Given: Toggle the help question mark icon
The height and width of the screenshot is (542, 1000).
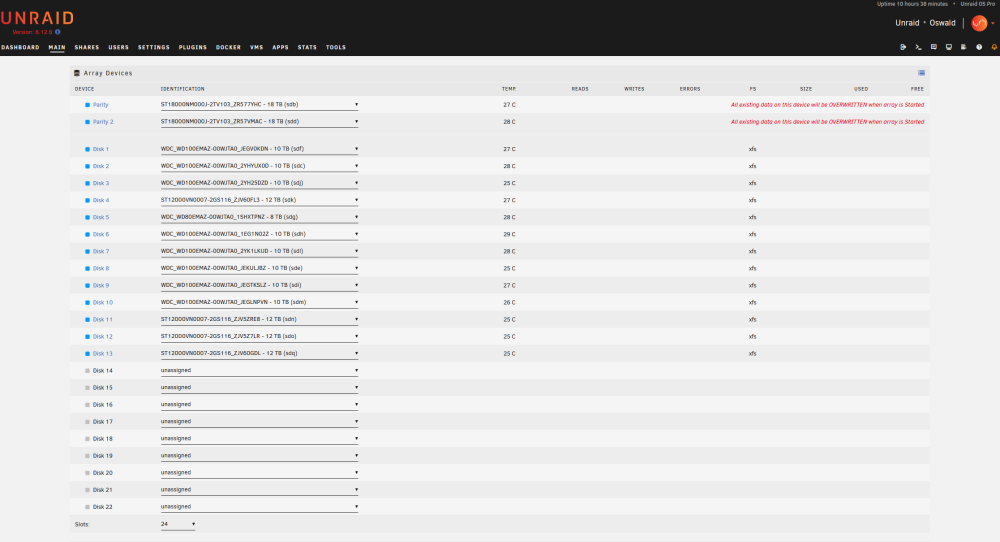Looking at the screenshot, I should point(979,47).
